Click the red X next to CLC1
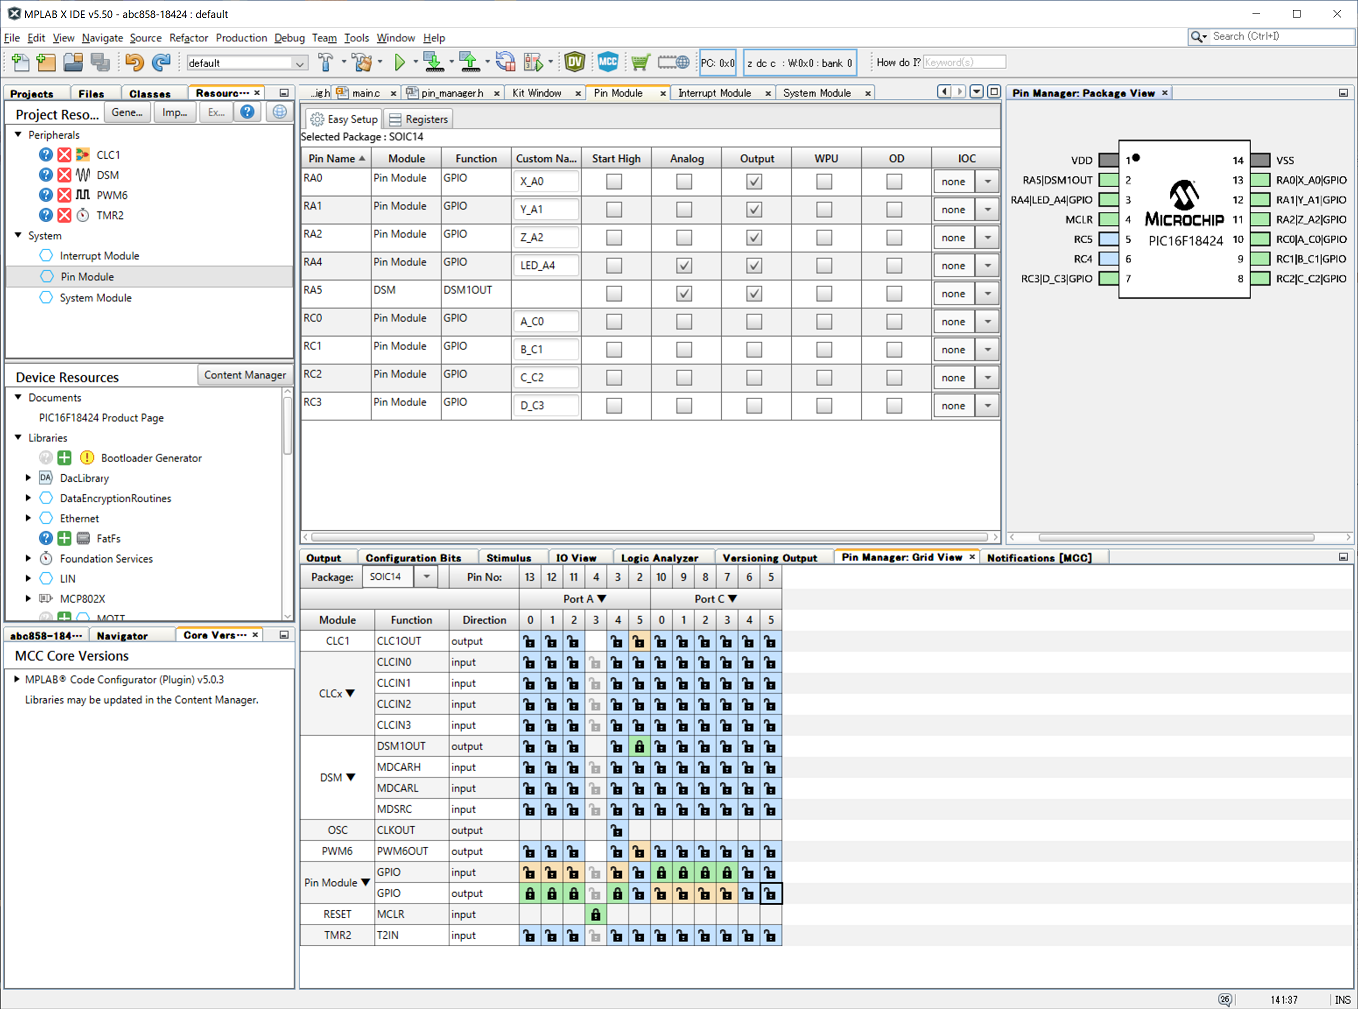 (x=64, y=155)
